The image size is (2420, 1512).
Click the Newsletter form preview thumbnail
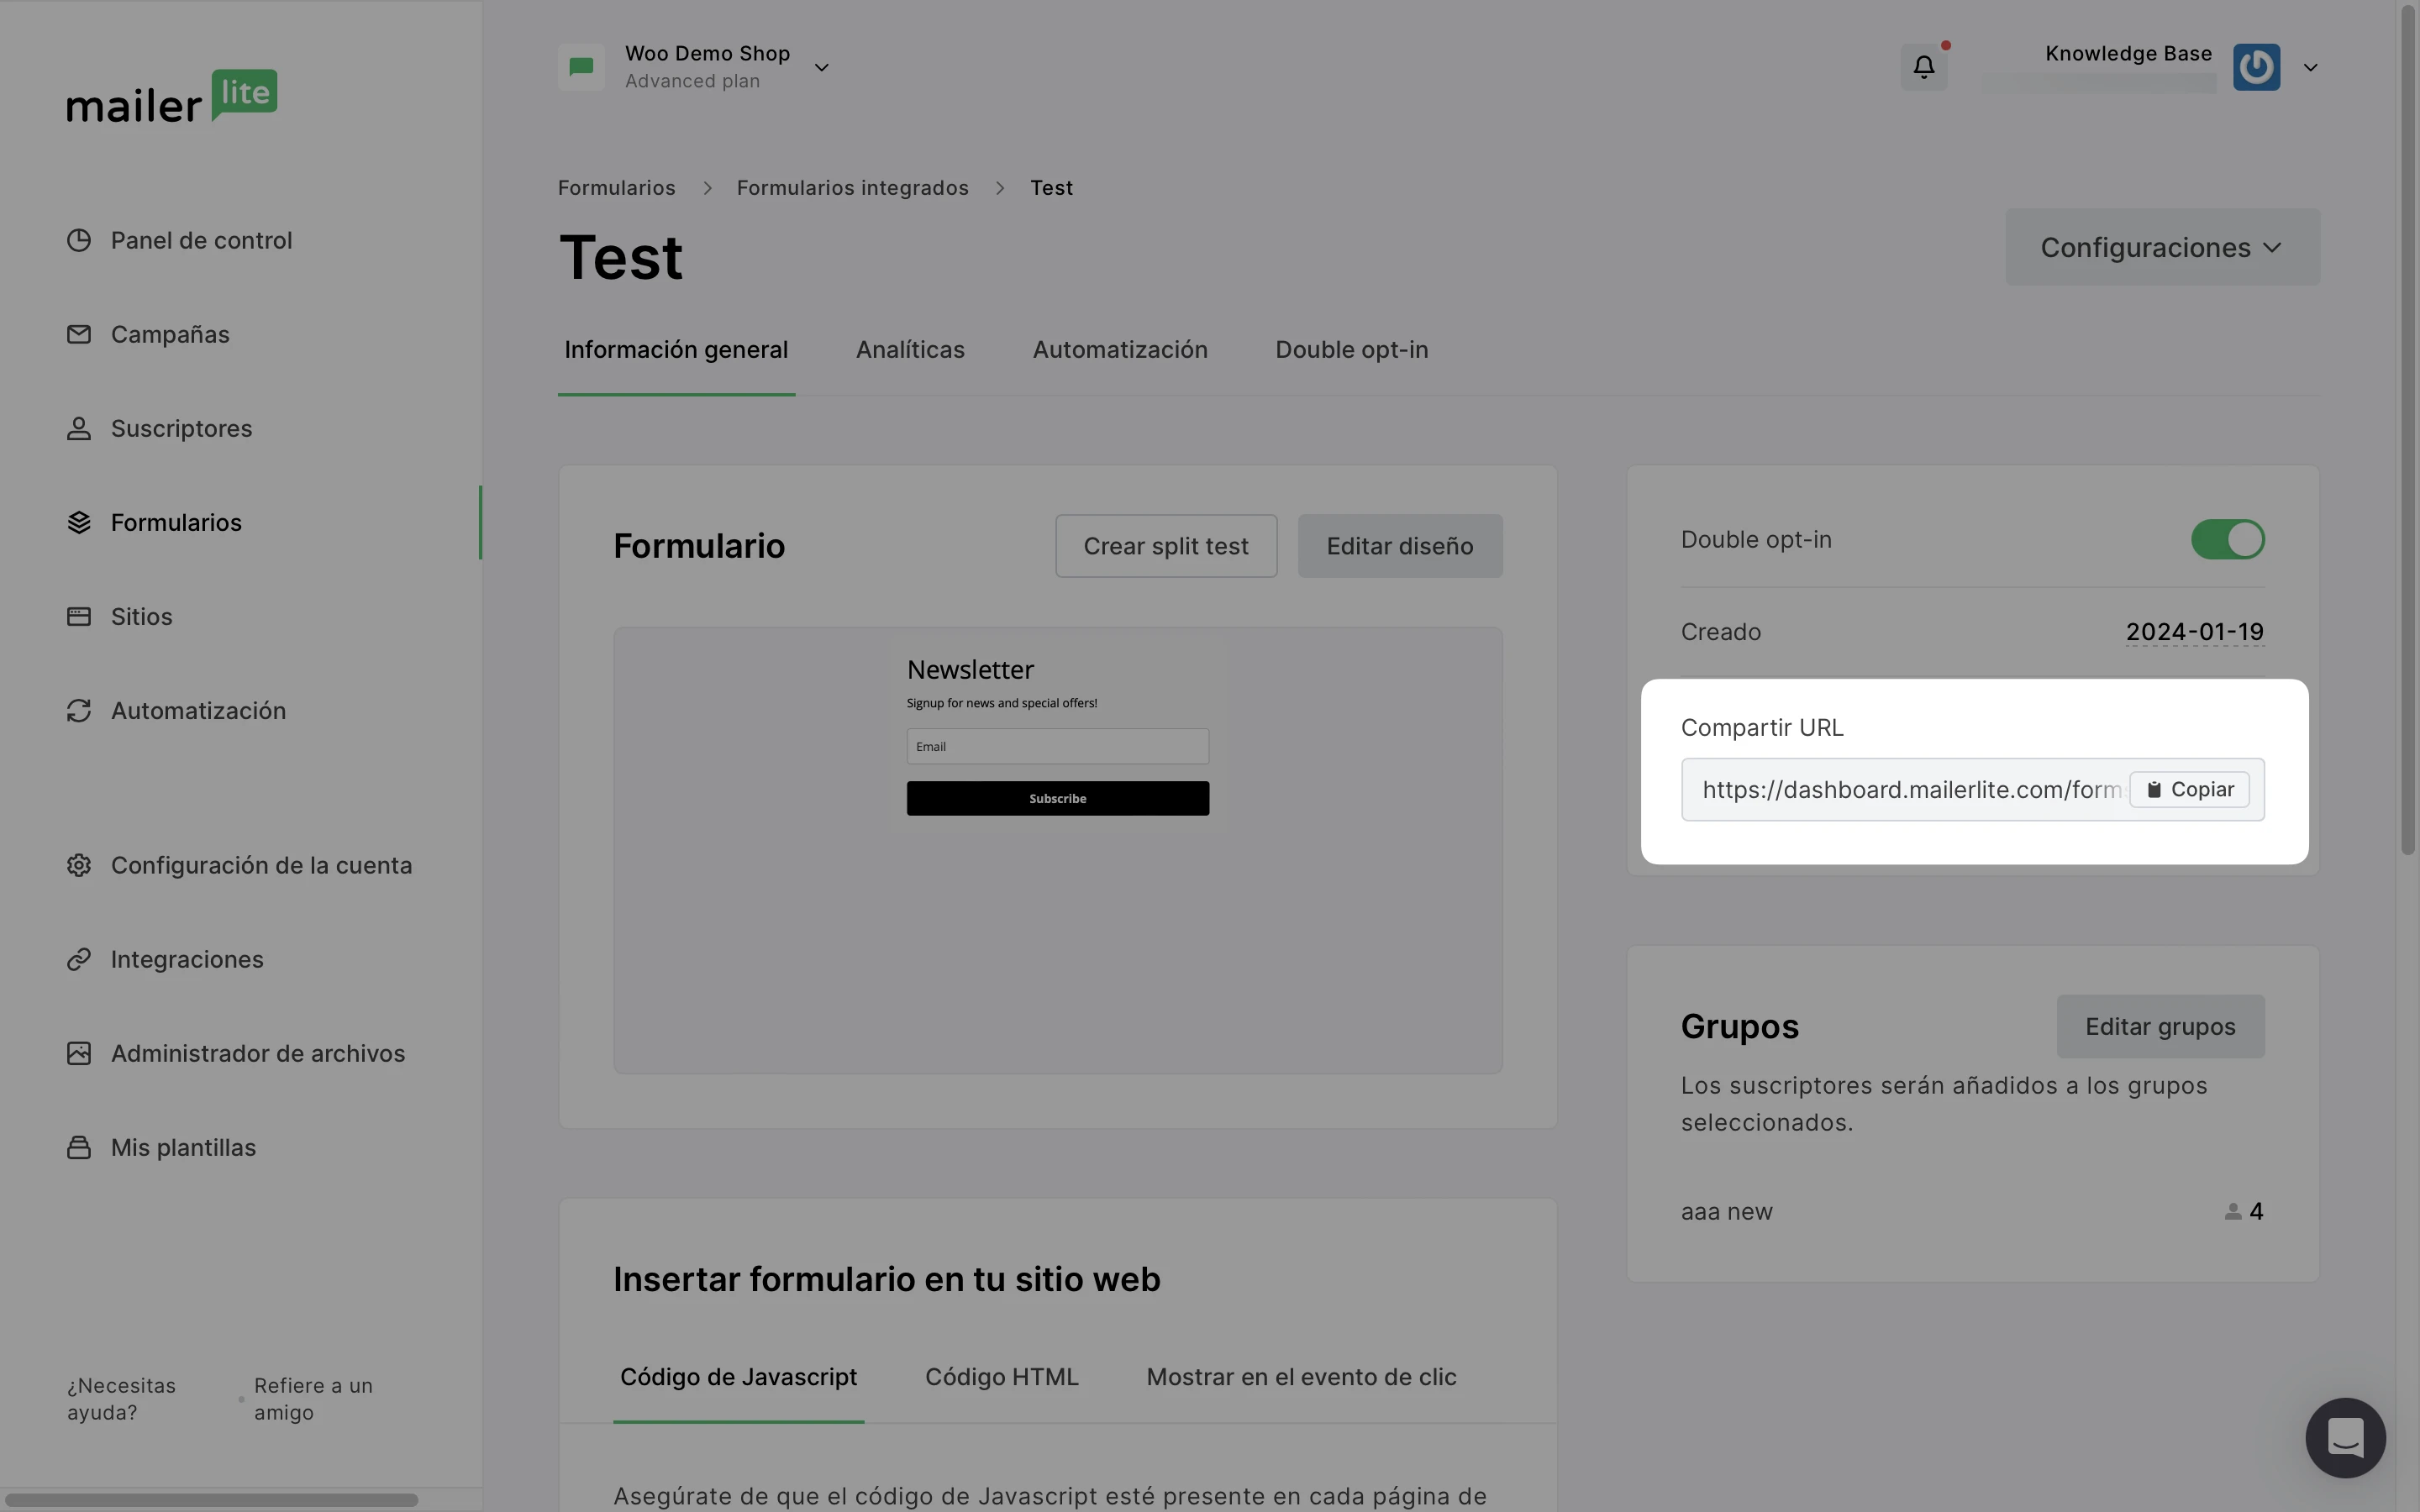point(1057,850)
